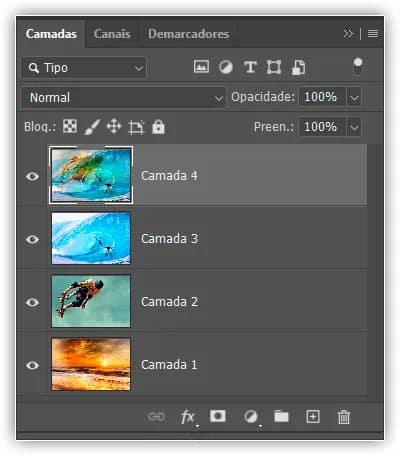Filter layers by type text icon
Viewport: 400px width, 456px height.
pos(250,67)
